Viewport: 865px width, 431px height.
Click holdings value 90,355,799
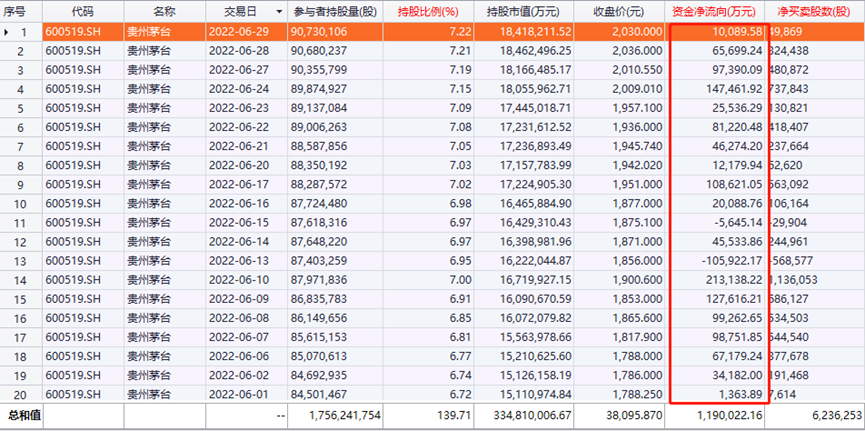(319, 70)
